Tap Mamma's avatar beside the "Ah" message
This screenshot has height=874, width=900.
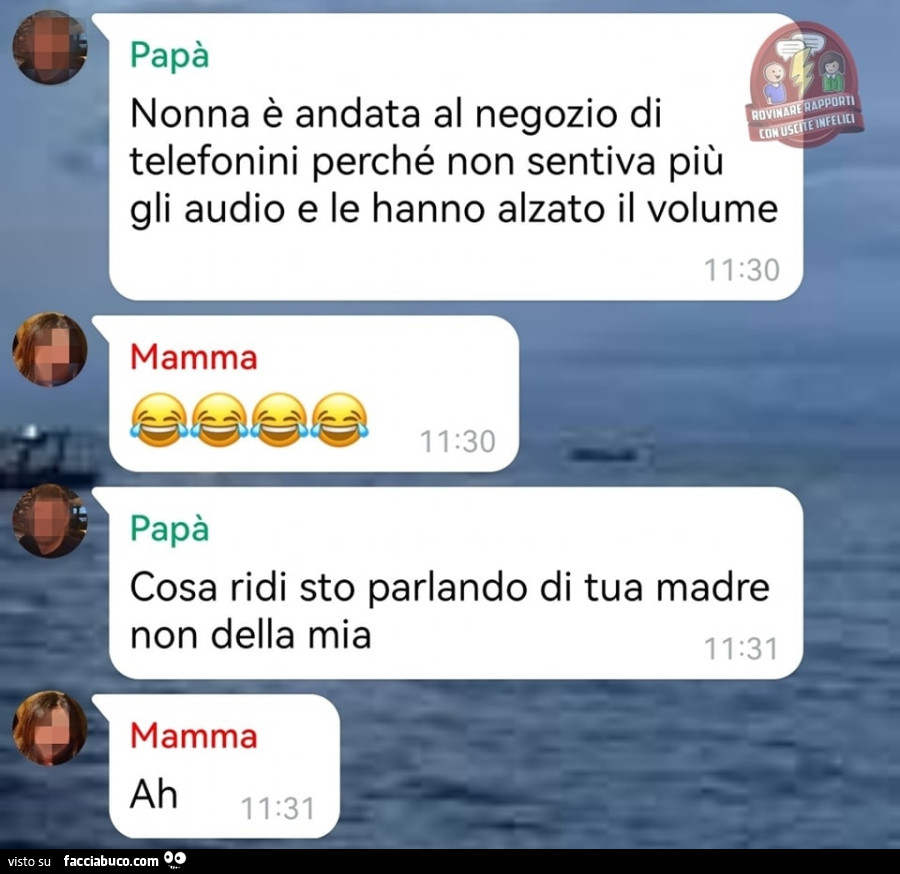(x=50, y=728)
